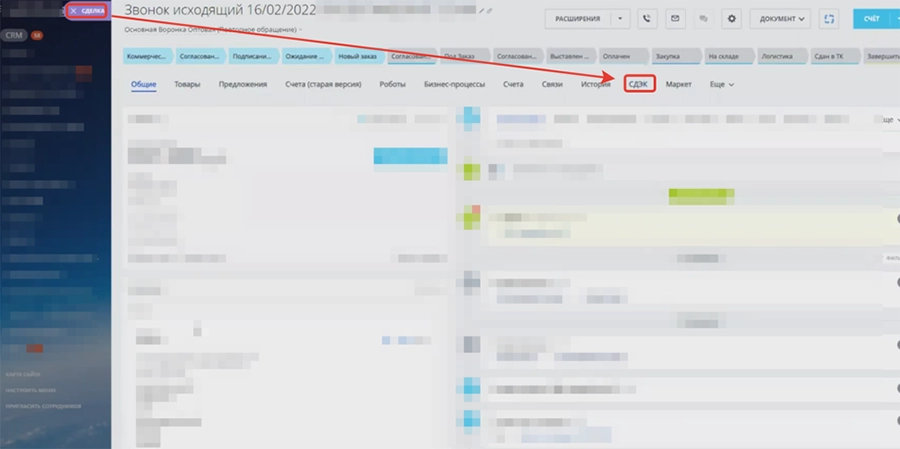This screenshot has height=449, width=900.
Task: Go to the История tab
Action: tap(595, 85)
